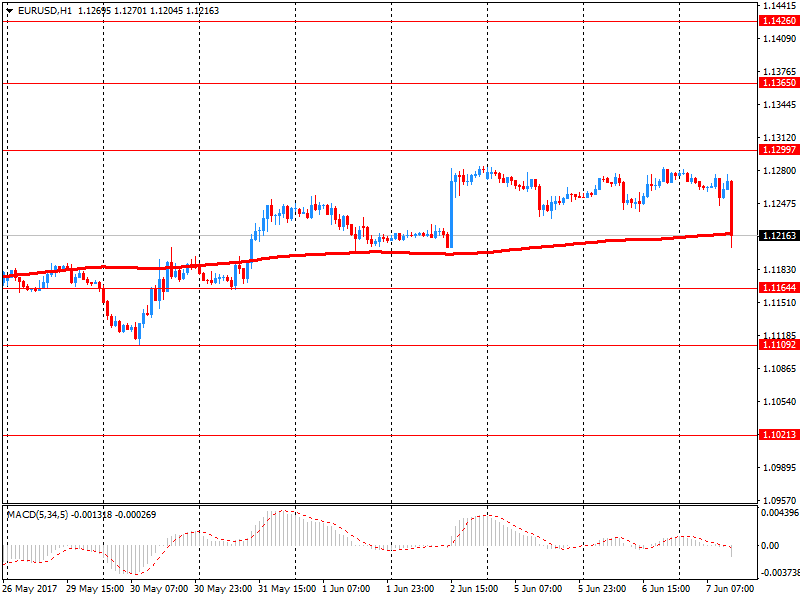
Task: Click the 1.13445 price scale value
Action: click(779, 105)
